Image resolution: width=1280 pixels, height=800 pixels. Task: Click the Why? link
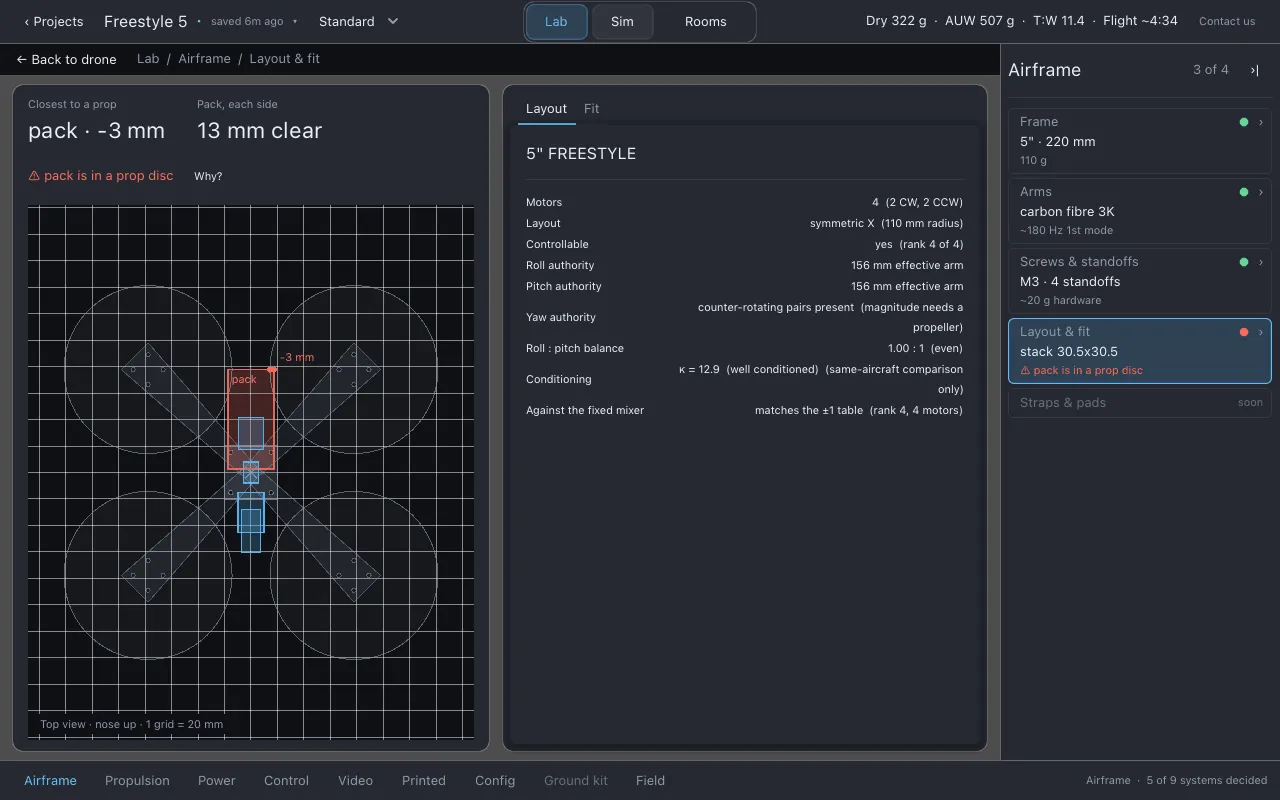point(208,176)
